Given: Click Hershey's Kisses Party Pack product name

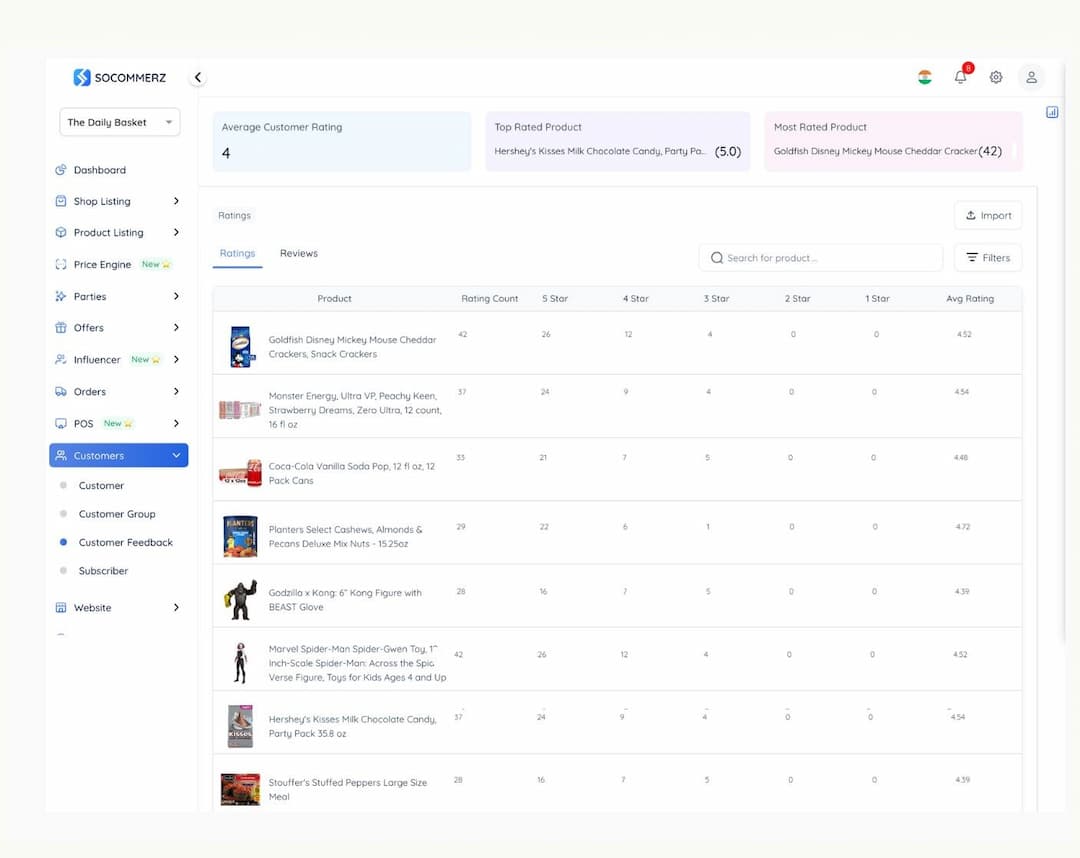Looking at the screenshot, I should click(353, 726).
